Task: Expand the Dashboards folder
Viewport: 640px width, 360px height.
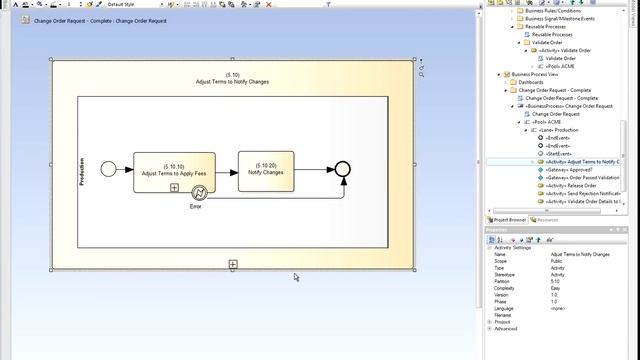Action: click(x=505, y=82)
